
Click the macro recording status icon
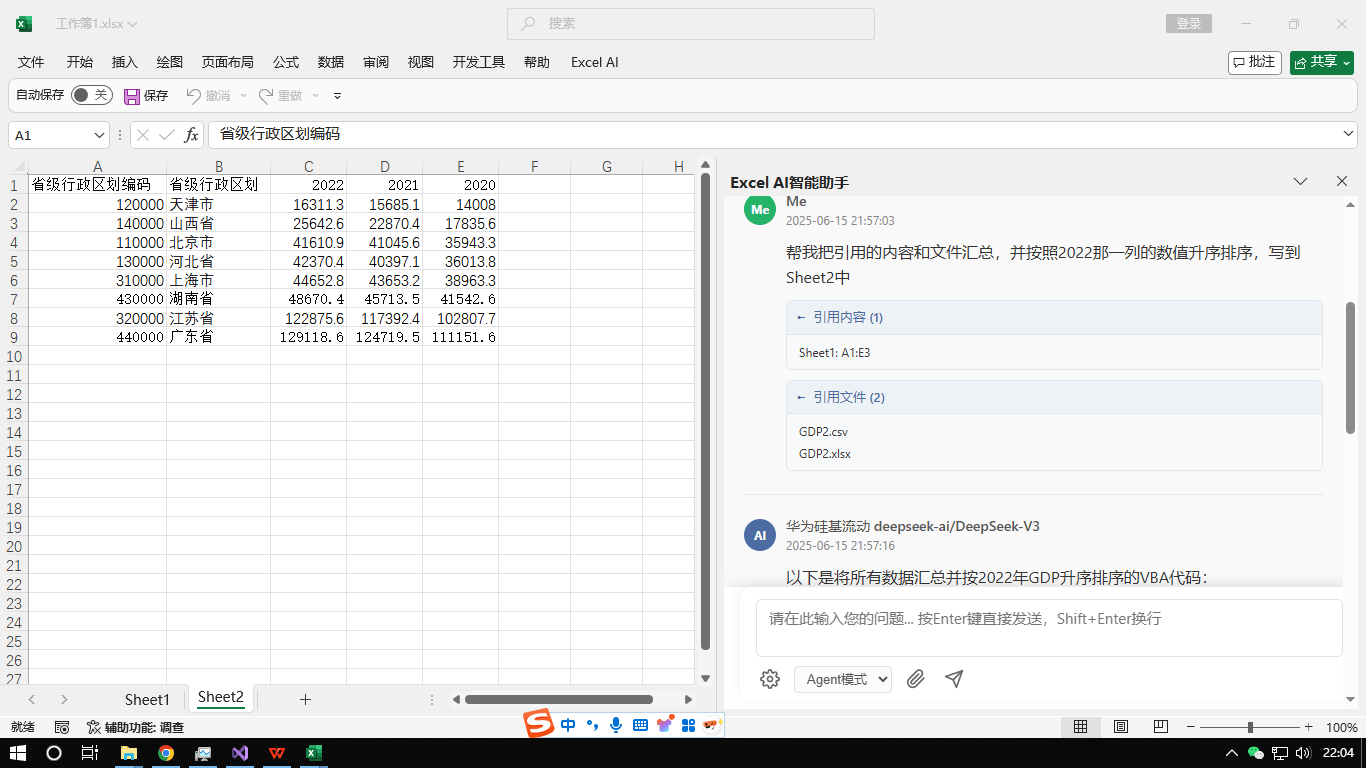click(x=62, y=727)
